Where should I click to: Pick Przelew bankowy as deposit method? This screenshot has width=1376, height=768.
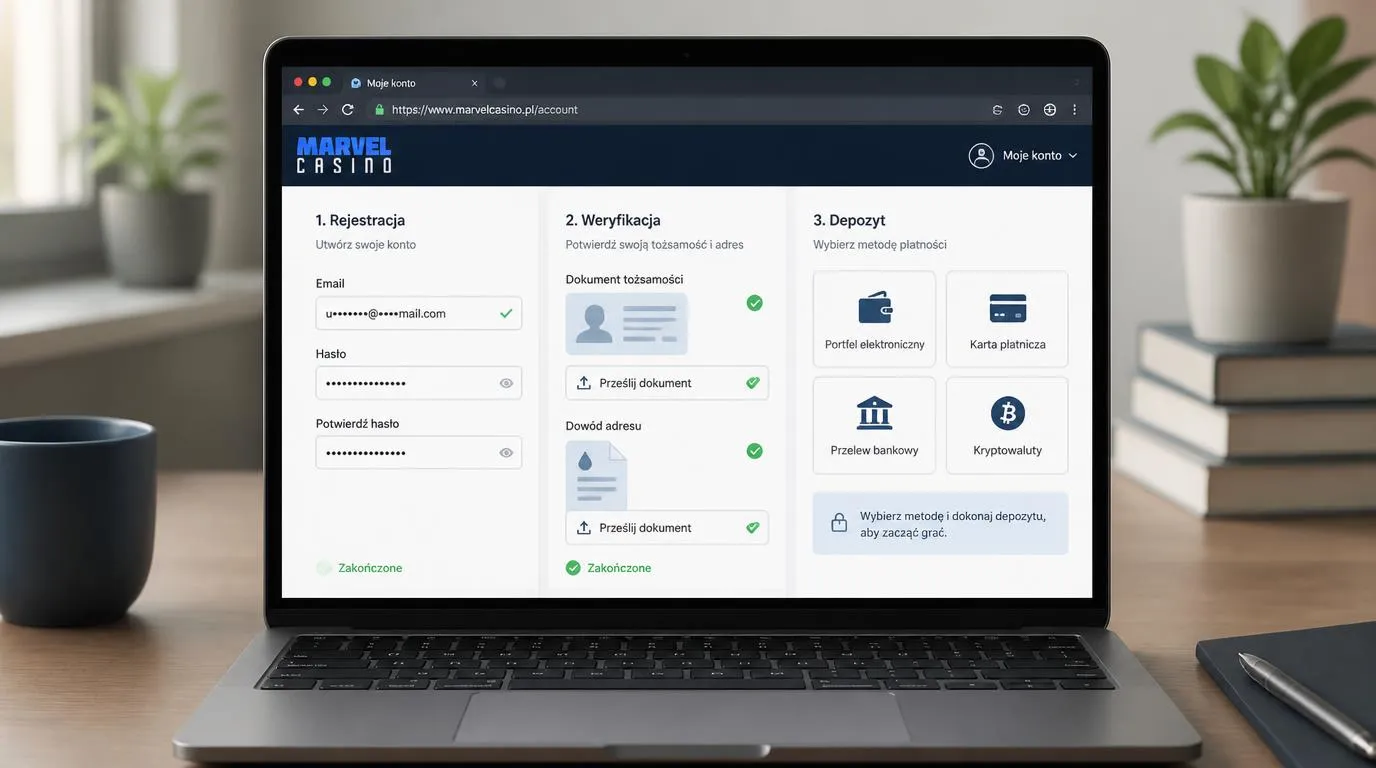874,425
